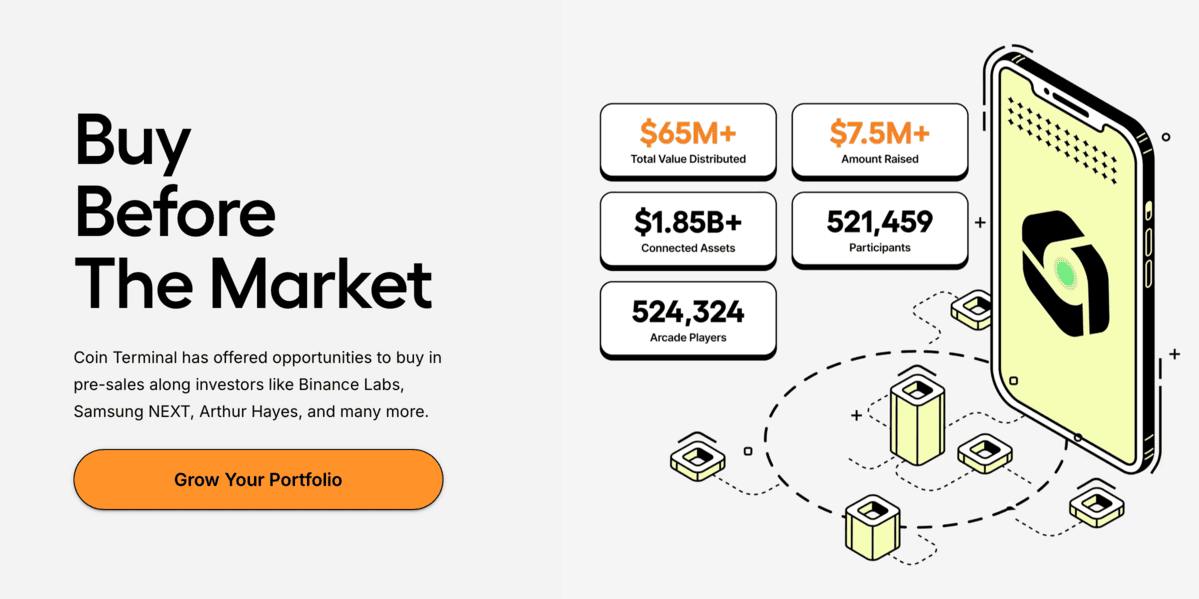Click the 524,324 Arcade Players card
Image resolution: width=1199 pixels, height=599 pixels.
688,320
